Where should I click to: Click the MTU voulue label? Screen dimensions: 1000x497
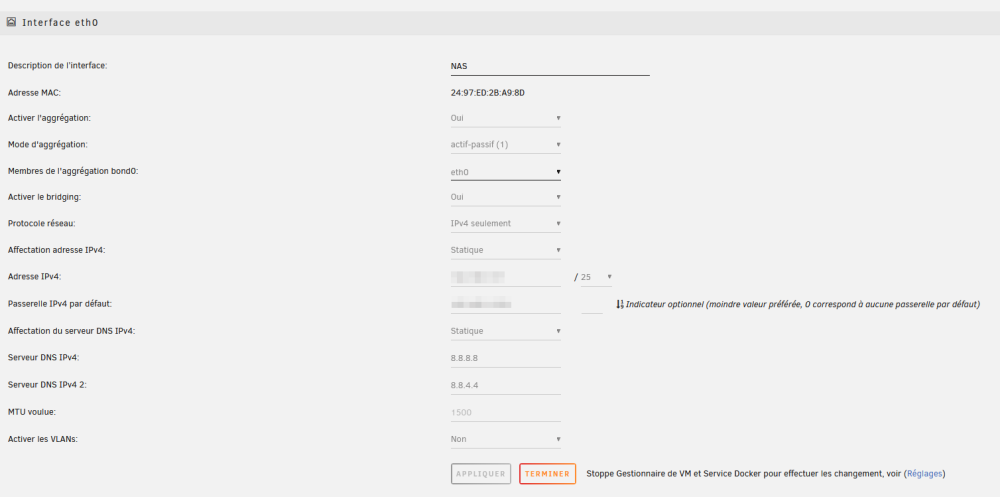pos(32,412)
